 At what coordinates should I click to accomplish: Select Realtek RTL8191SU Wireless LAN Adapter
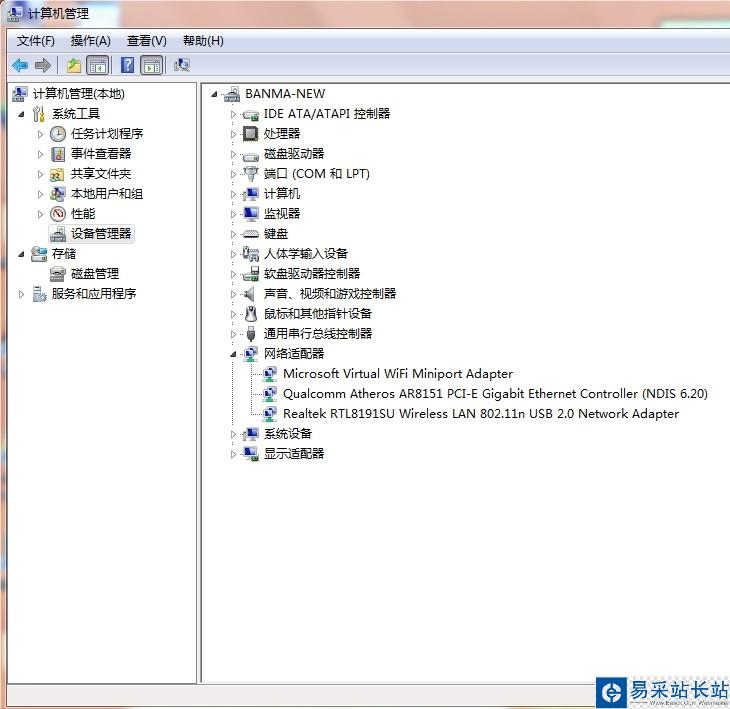[481, 414]
